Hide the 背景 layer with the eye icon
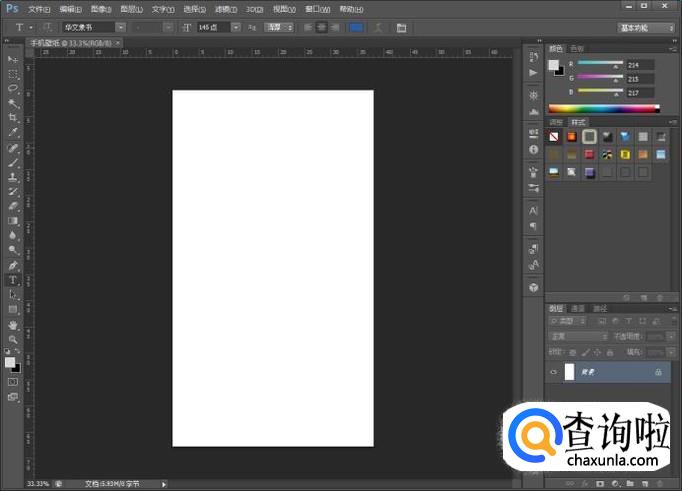 coord(553,371)
